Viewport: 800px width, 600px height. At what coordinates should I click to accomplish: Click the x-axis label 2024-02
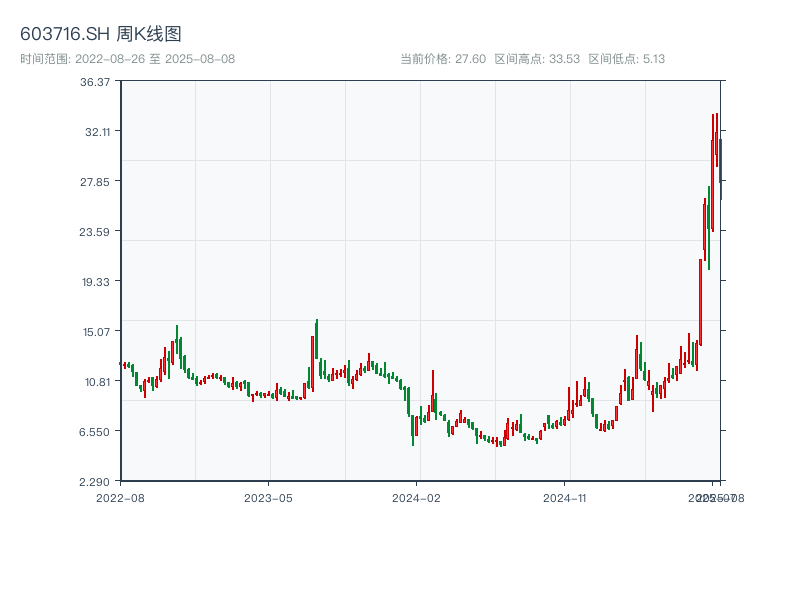pos(416,498)
